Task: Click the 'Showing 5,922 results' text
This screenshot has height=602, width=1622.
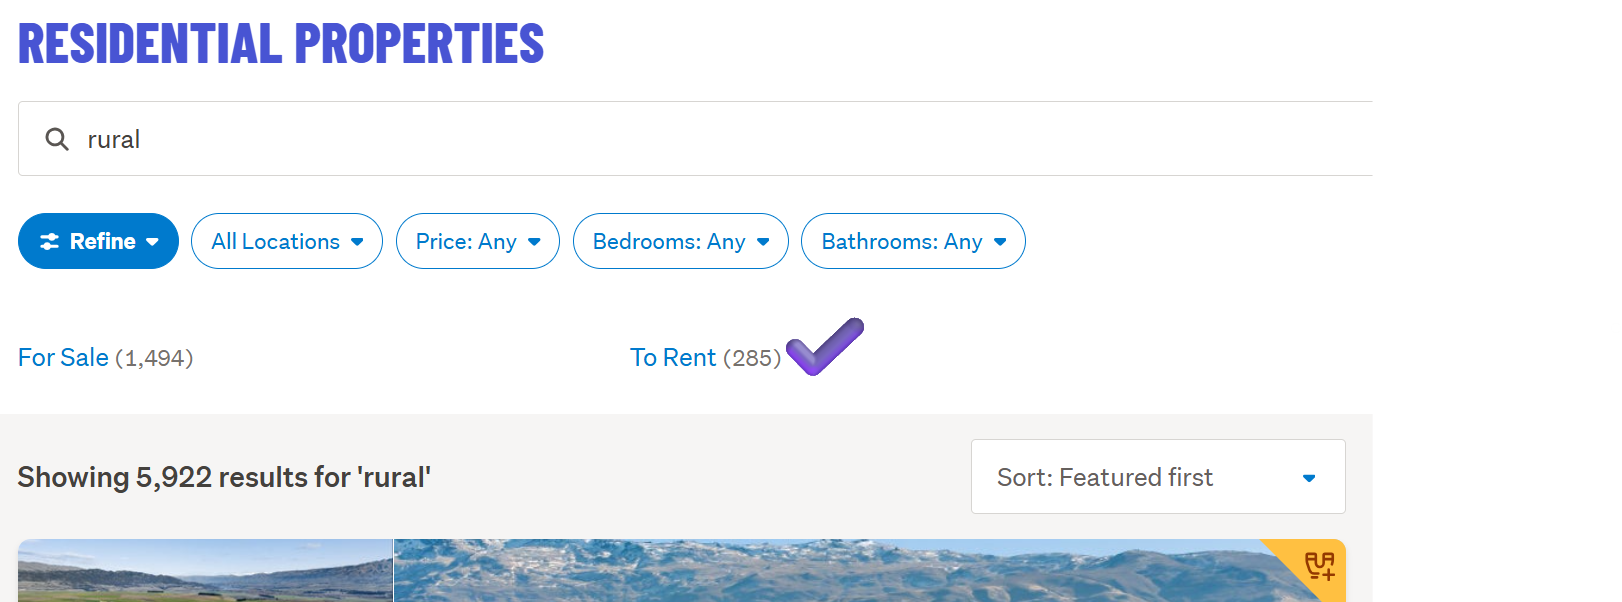Action: point(224,477)
